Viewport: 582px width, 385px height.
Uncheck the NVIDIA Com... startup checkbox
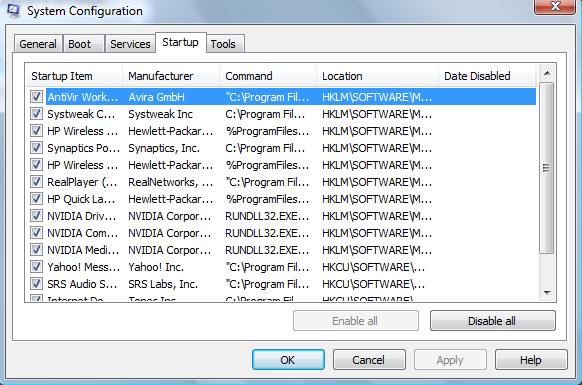(x=36, y=233)
